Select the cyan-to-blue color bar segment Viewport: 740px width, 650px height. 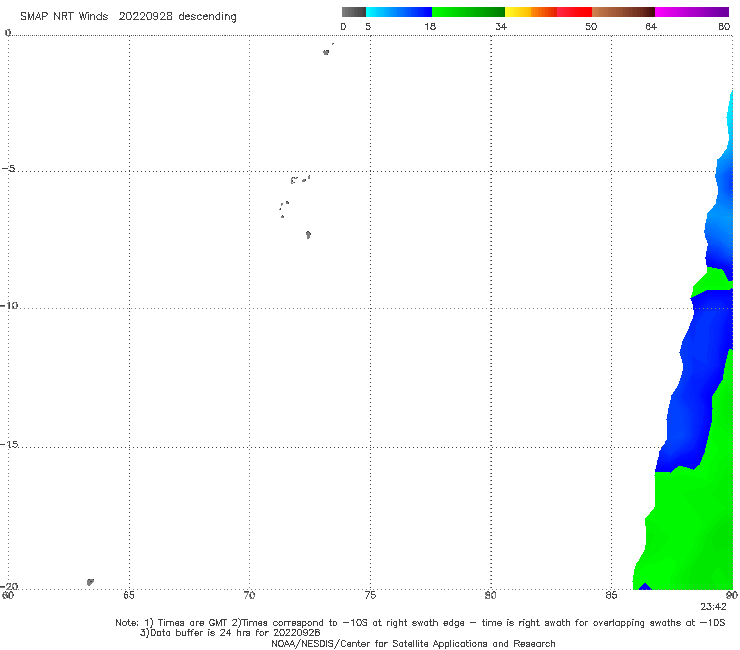pyautogui.click(x=399, y=12)
